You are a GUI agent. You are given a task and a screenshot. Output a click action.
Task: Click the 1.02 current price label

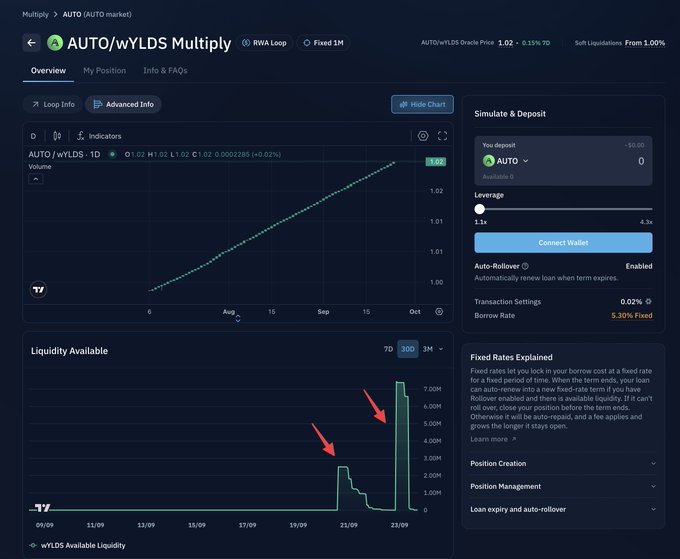click(436, 162)
